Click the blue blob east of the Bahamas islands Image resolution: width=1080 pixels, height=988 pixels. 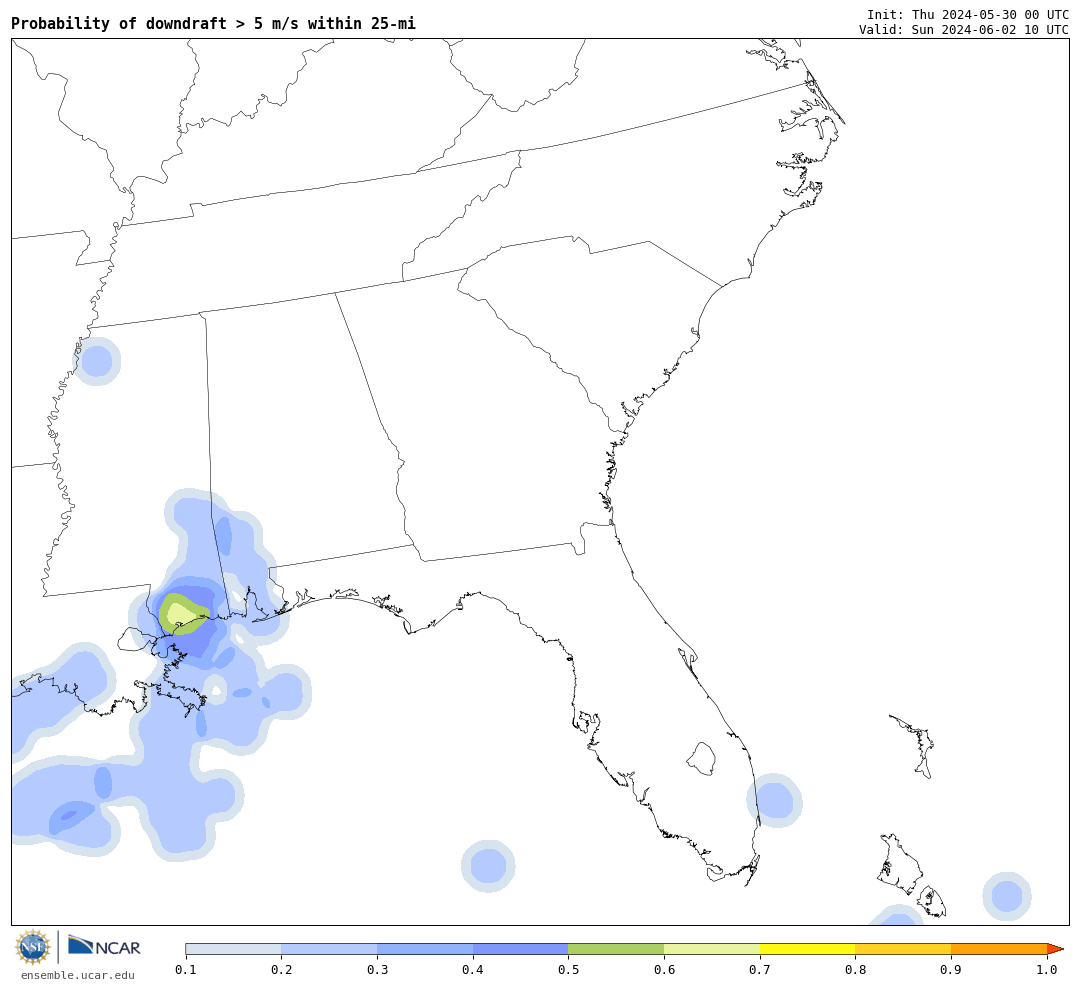coord(1006,896)
